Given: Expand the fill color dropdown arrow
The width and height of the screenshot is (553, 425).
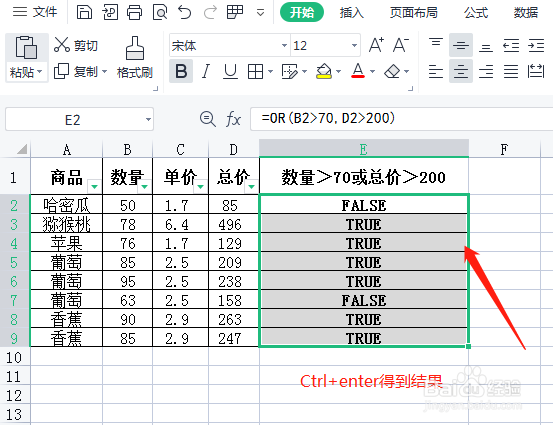Looking at the screenshot, I should tap(339, 72).
